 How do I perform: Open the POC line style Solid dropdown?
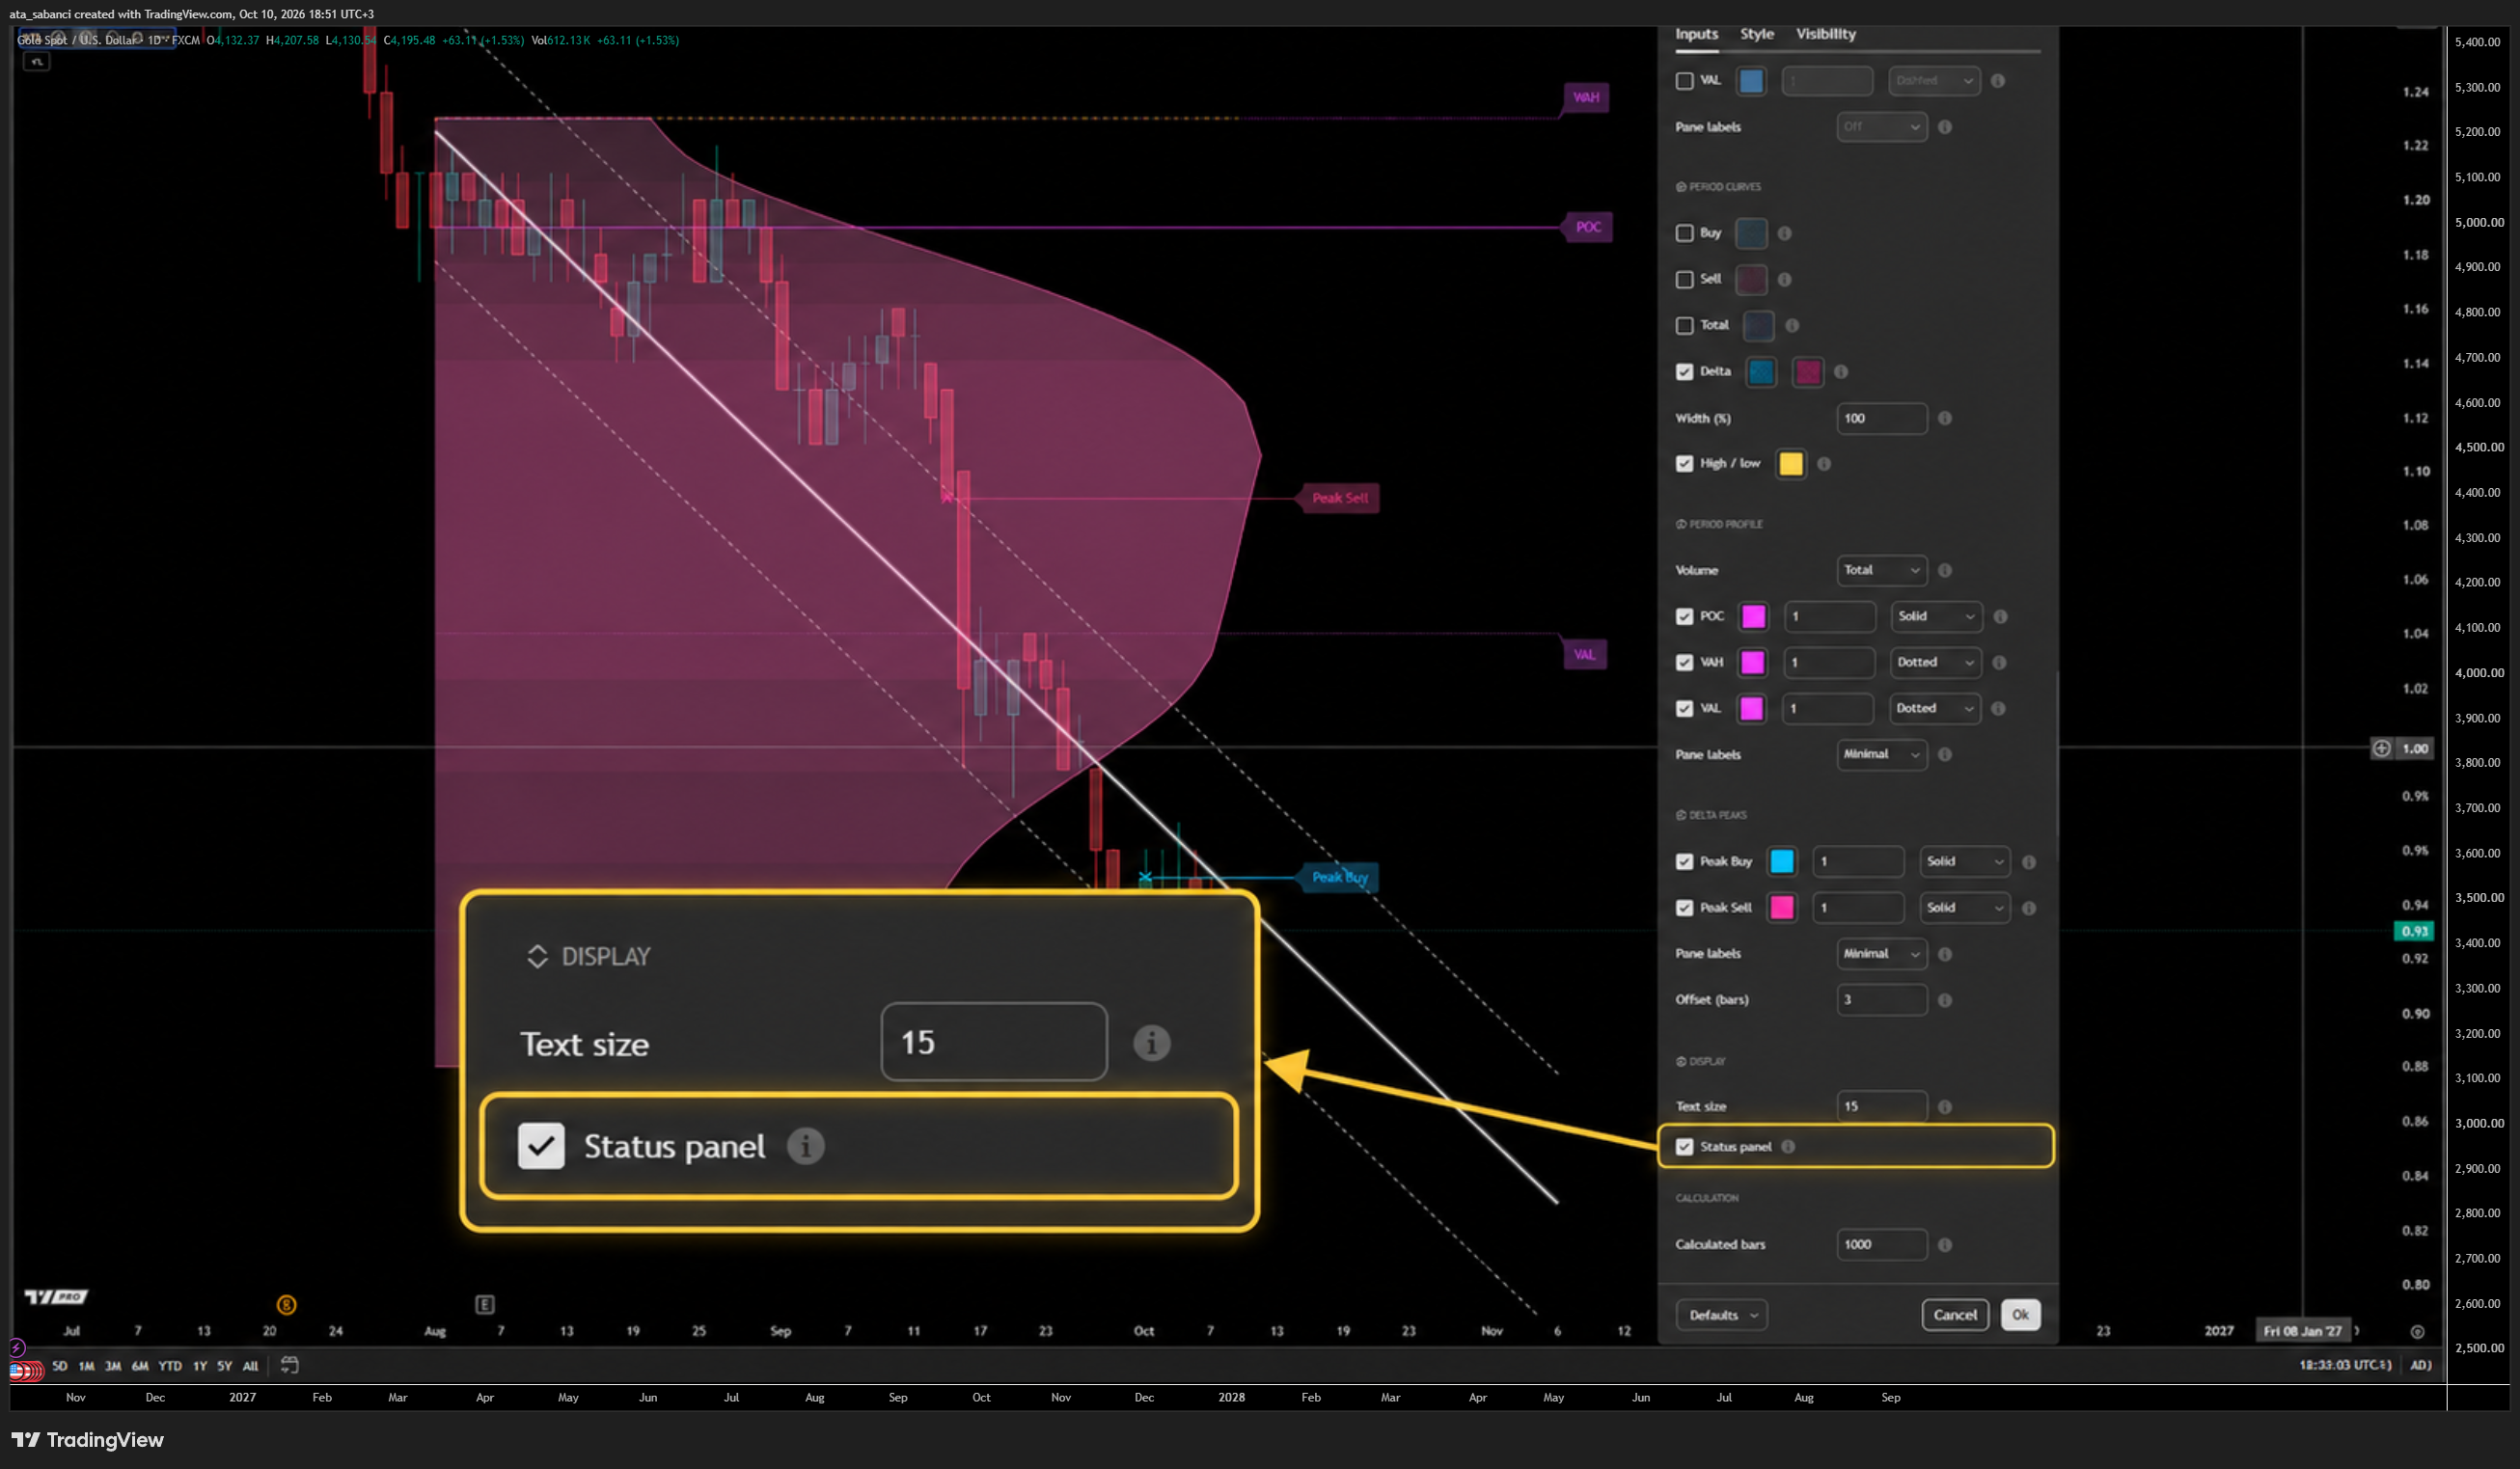(x=1937, y=617)
